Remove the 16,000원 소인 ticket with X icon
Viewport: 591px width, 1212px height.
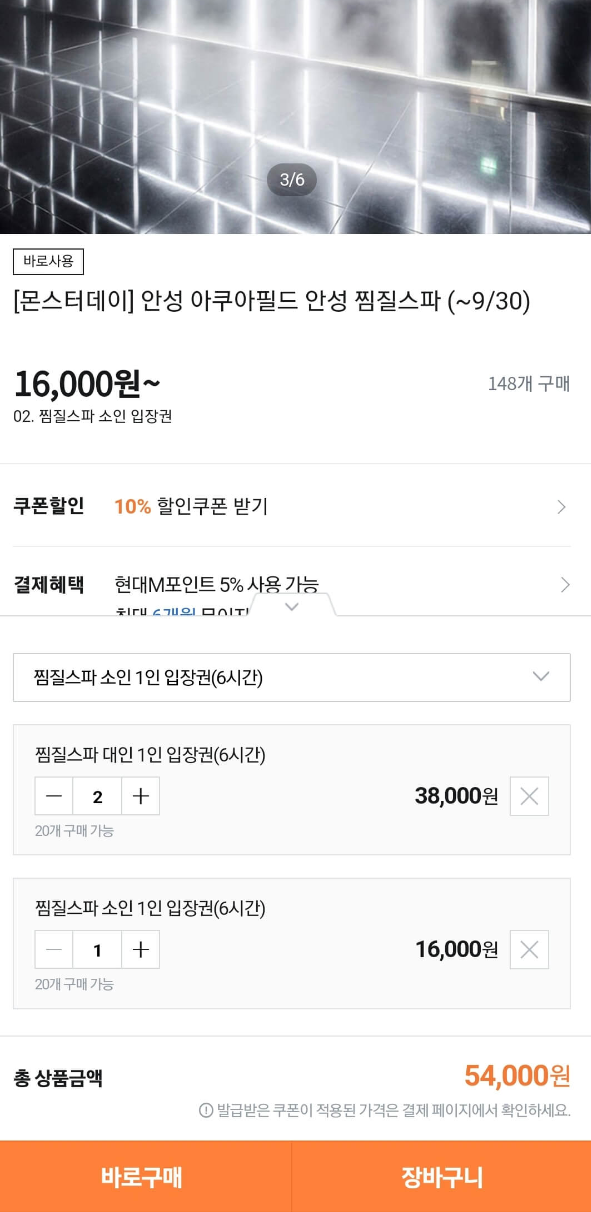coord(528,949)
